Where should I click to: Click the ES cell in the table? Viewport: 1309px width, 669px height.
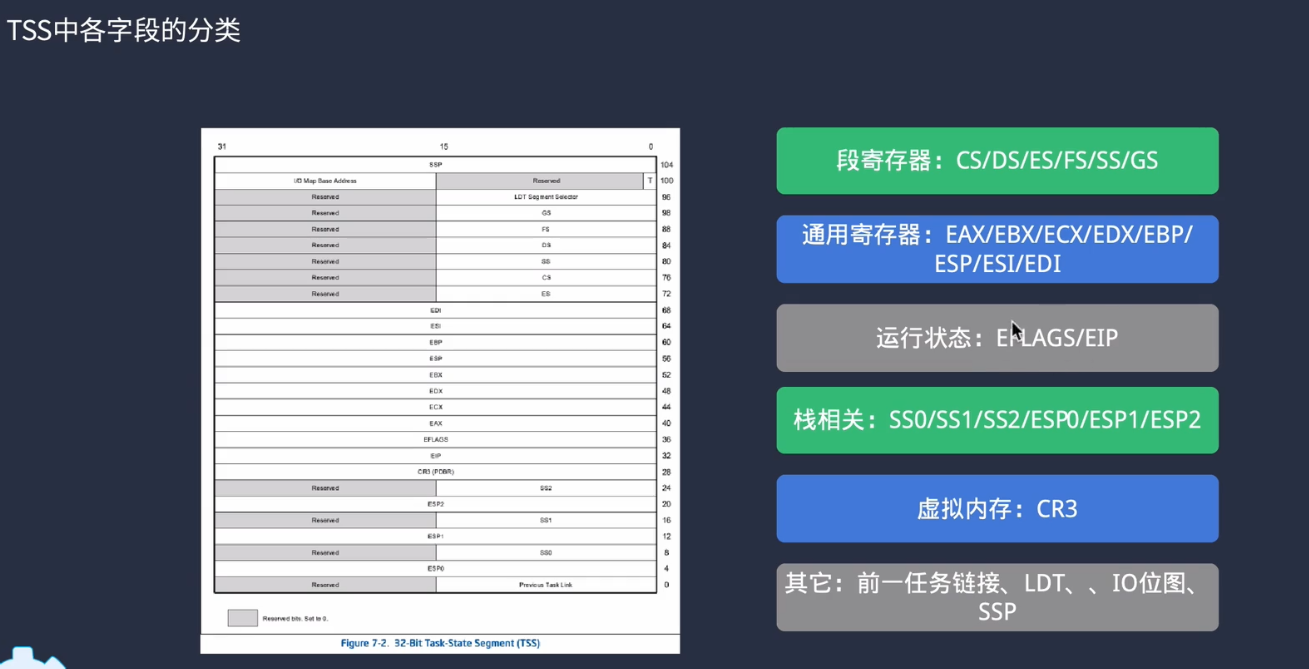pos(546,294)
